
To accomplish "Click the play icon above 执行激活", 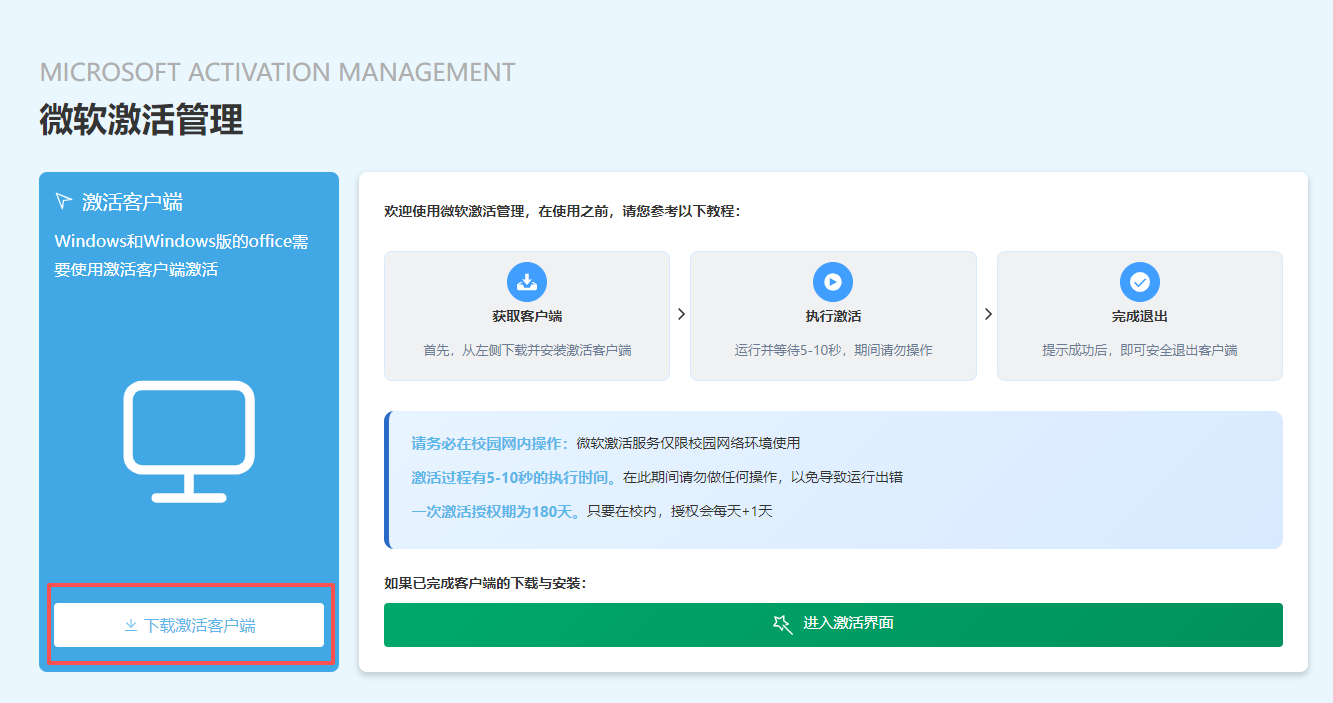I will [833, 282].
